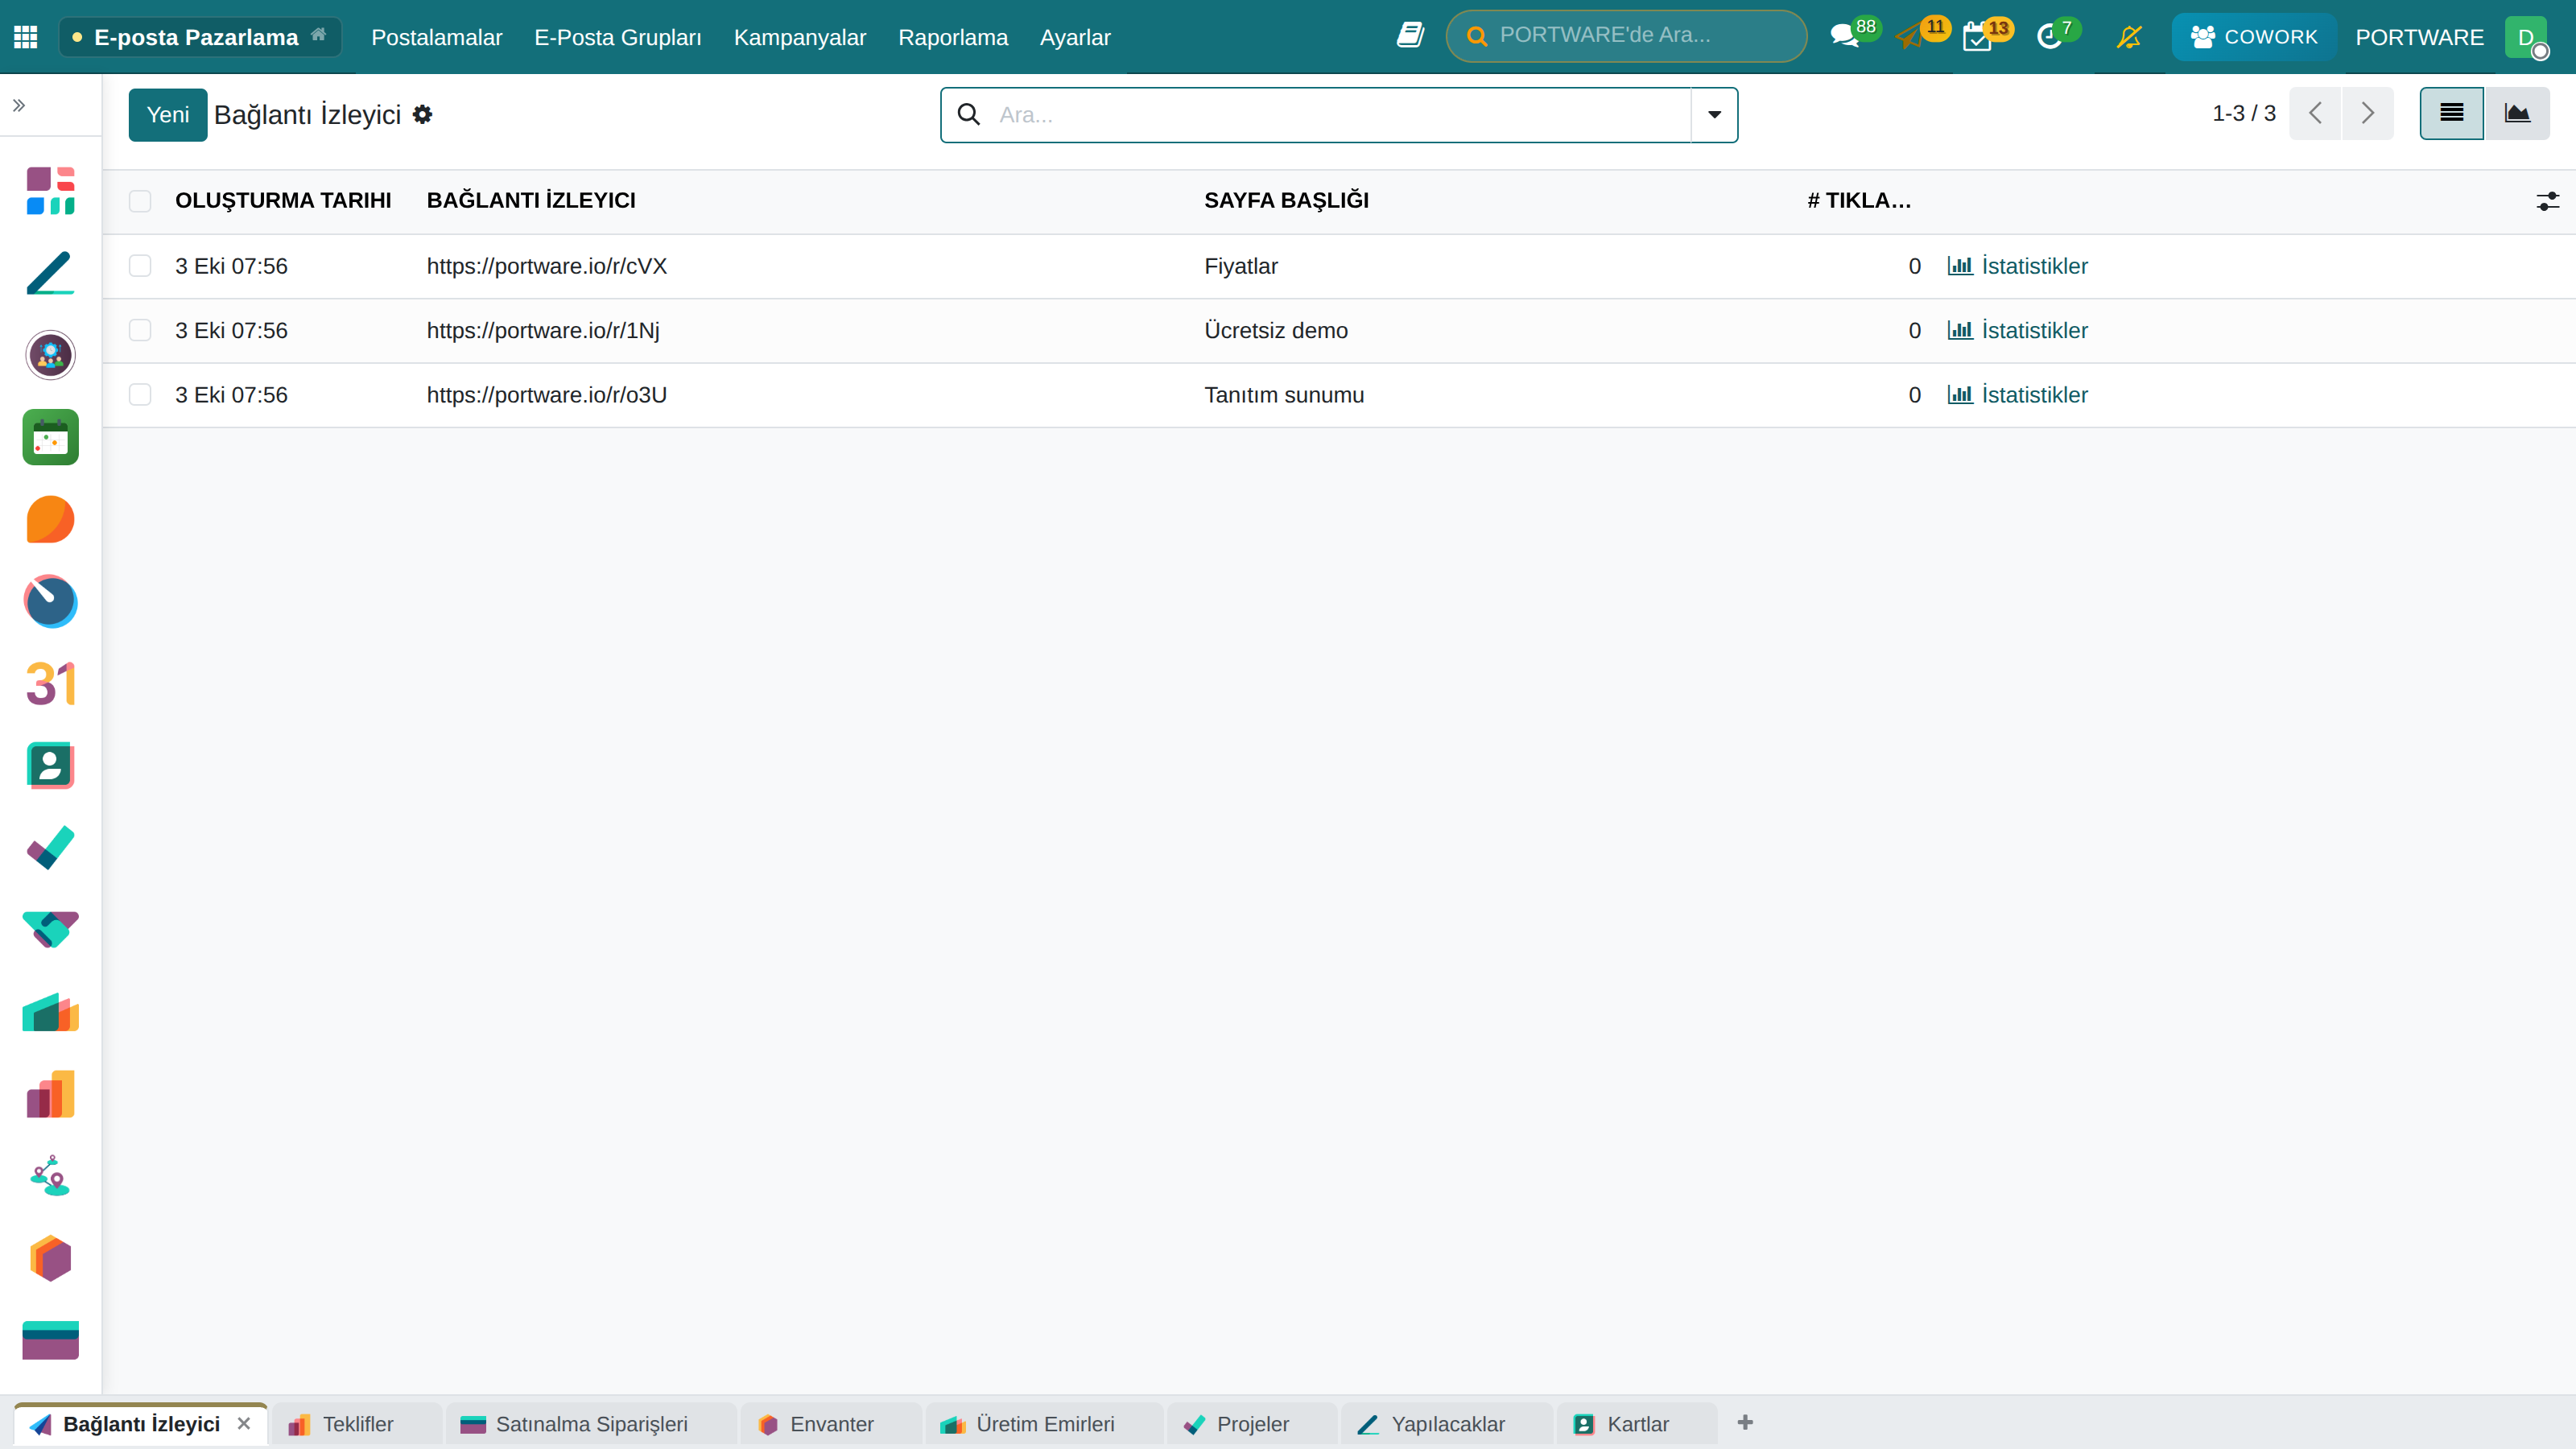Check the Tanıtım sunumu row checkbox
The width and height of the screenshot is (2576, 1449).
pyautogui.click(x=140, y=395)
